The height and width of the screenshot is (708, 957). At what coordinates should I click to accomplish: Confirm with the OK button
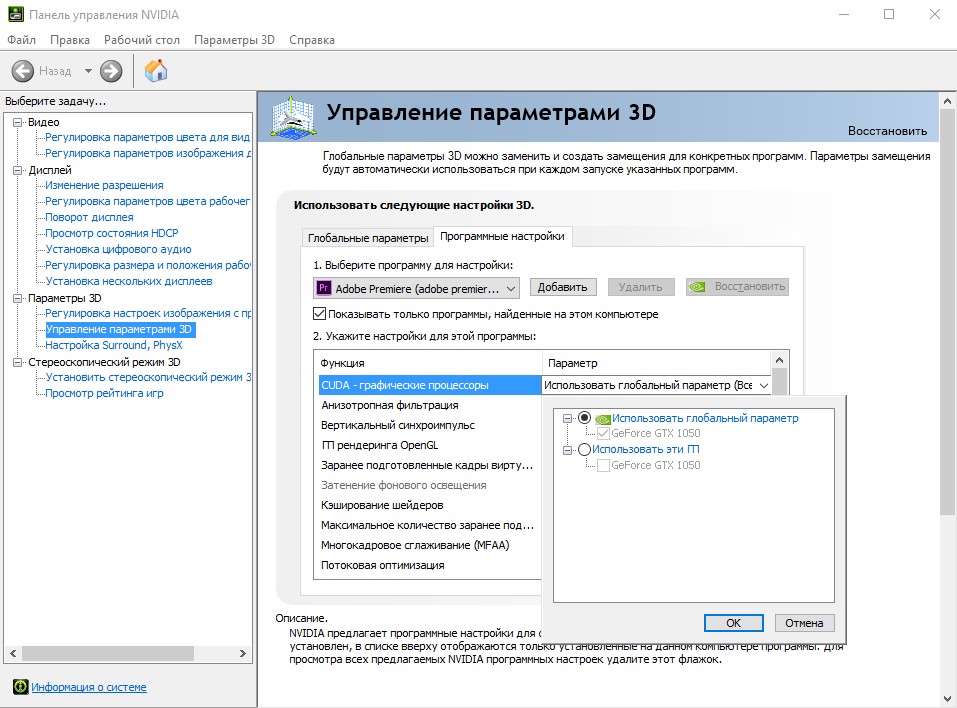[733, 623]
